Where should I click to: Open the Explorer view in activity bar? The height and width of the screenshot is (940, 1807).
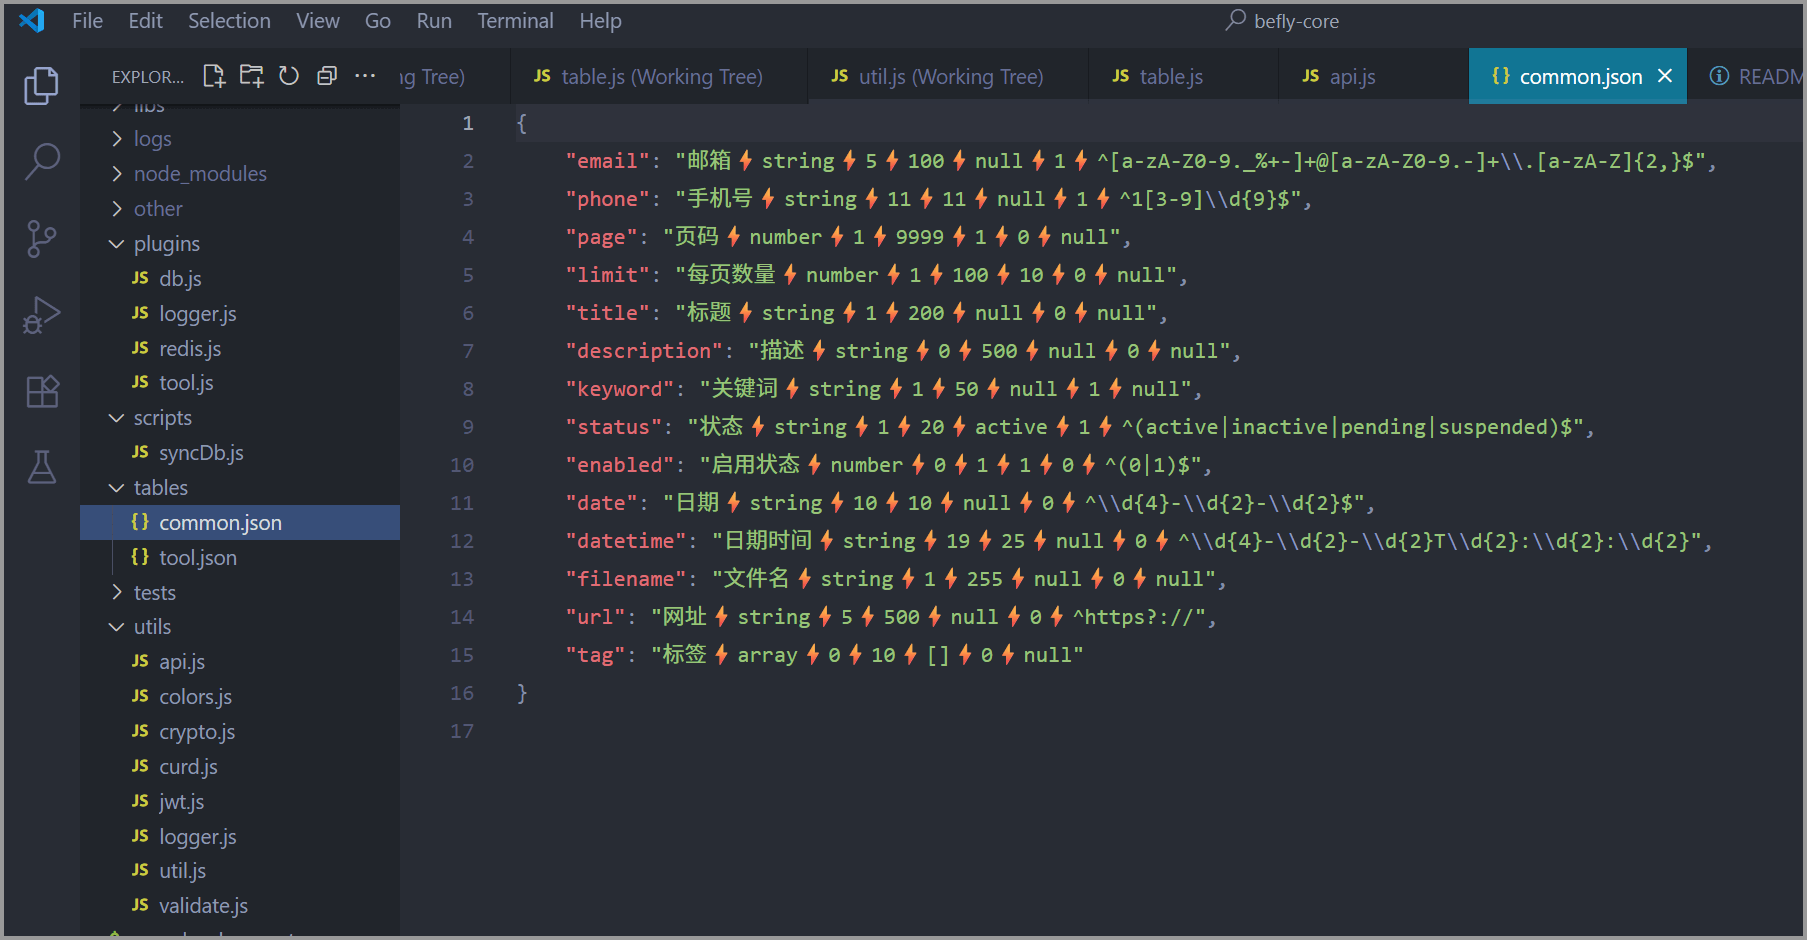41,86
